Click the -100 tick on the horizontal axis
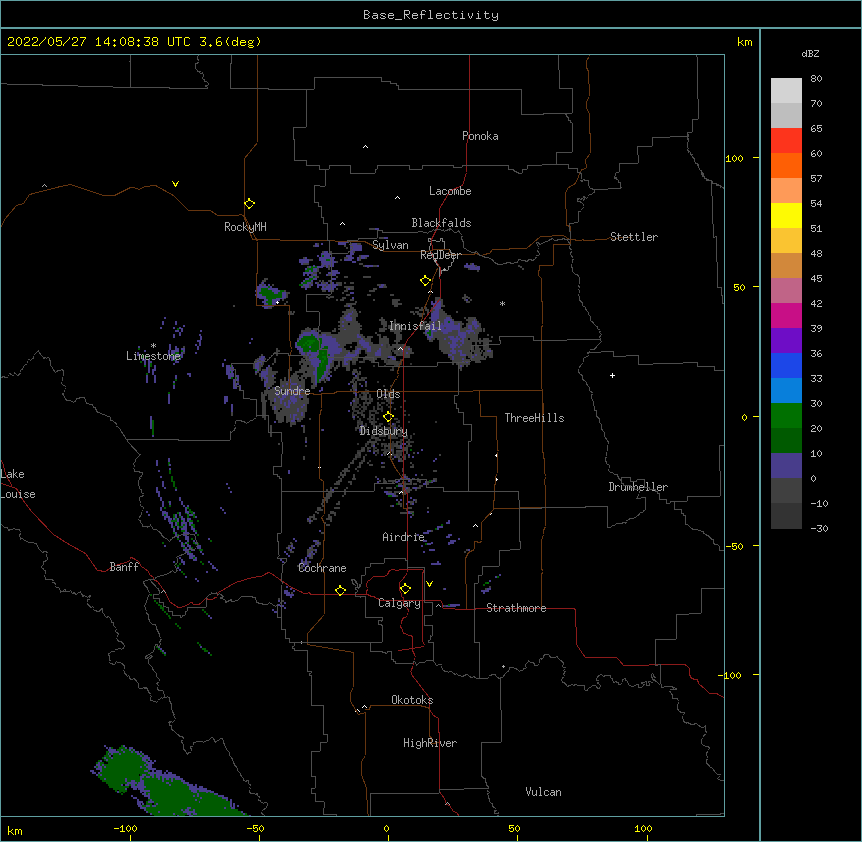The height and width of the screenshot is (842, 862). click(125, 828)
